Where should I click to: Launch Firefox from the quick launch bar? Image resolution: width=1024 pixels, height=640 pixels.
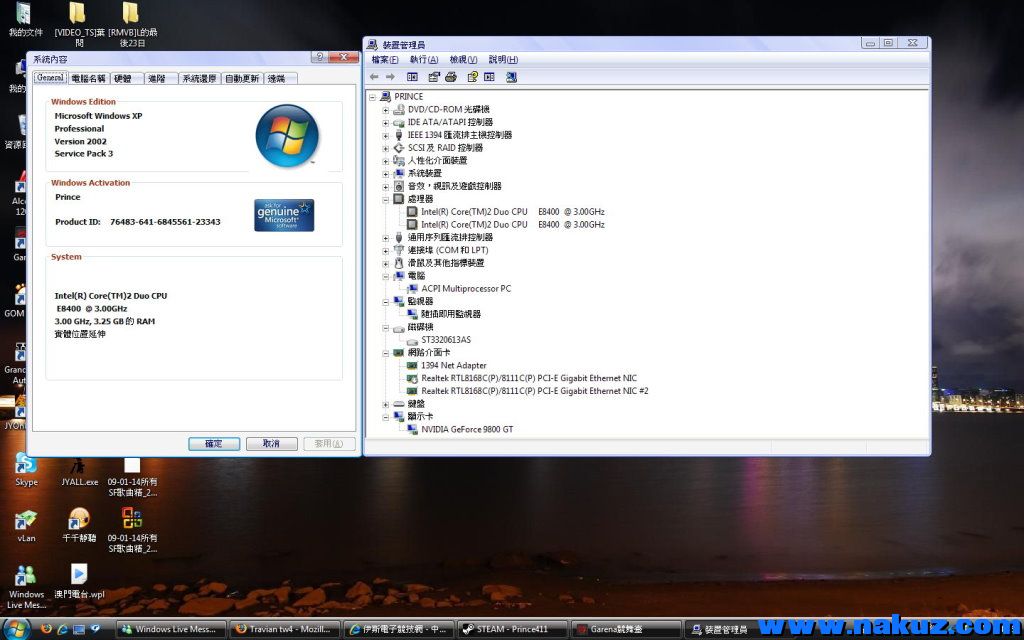(46, 630)
